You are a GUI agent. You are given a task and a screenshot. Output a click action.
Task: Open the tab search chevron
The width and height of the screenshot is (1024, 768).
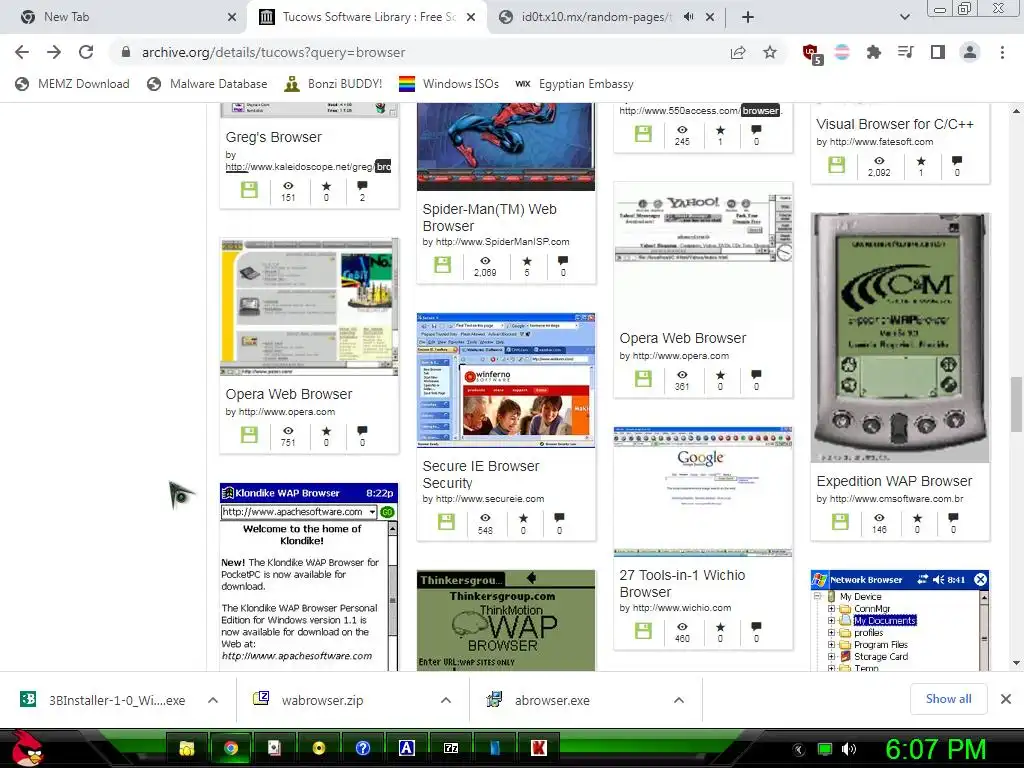tap(904, 17)
